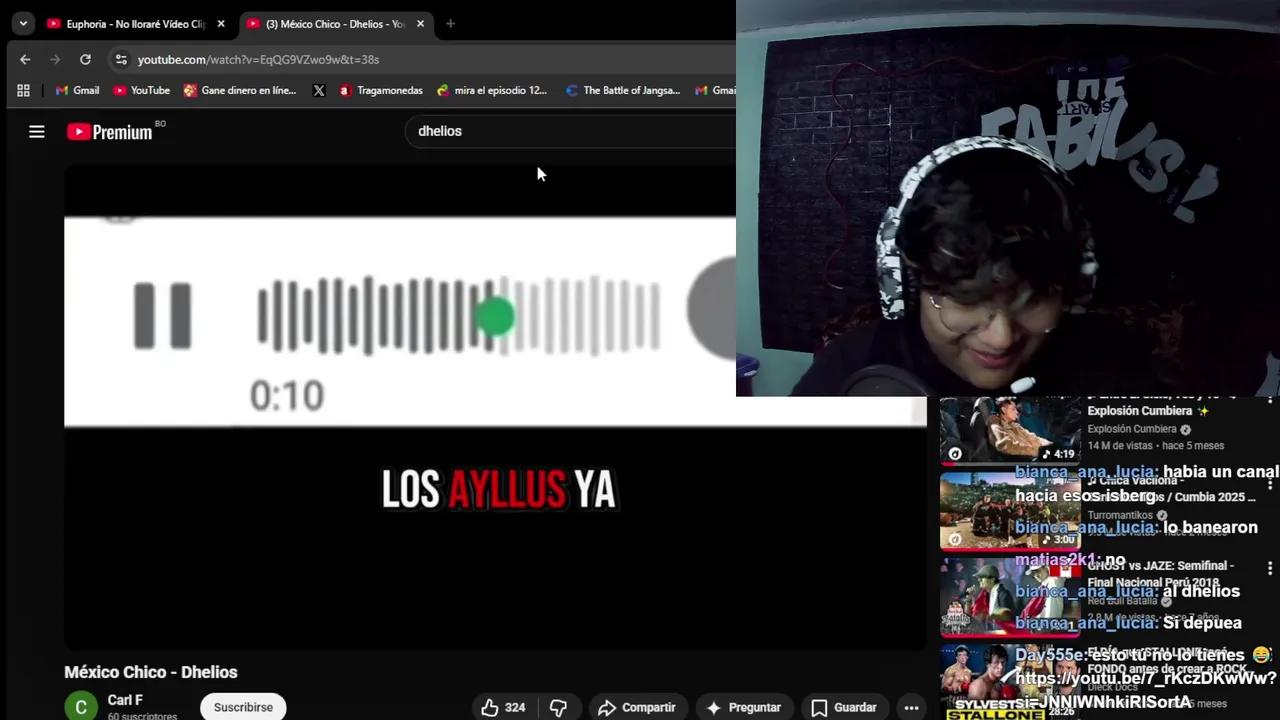Select the México Chico - Dhelios tab

[335, 24]
